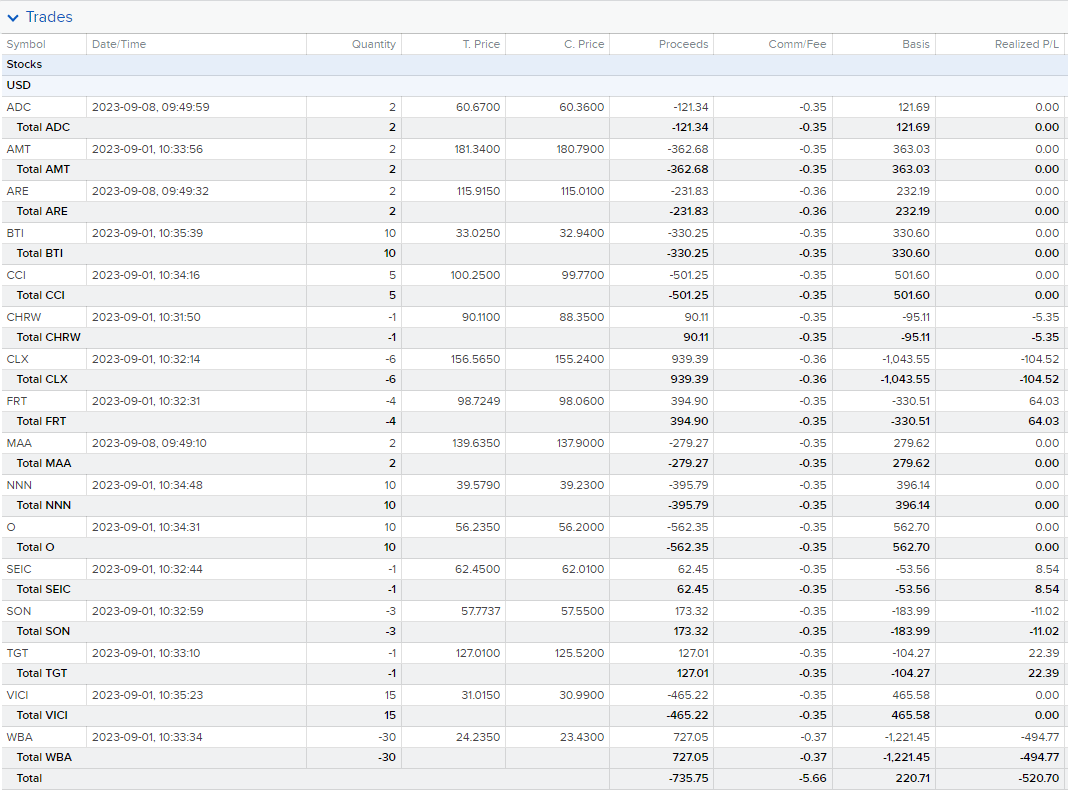Image resolution: width=1068 pixels, height=793 pixels.
Task: Click SON T. Price 57.7737
Action: point(480,611)
